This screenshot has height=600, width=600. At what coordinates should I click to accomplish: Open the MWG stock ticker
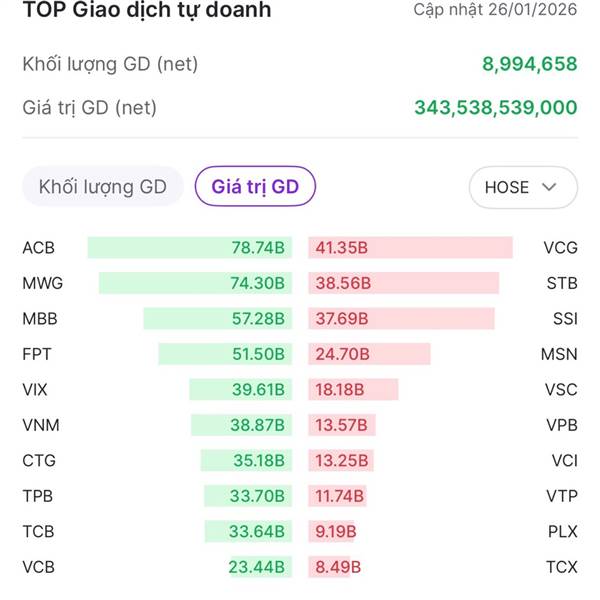click(42, 283)
